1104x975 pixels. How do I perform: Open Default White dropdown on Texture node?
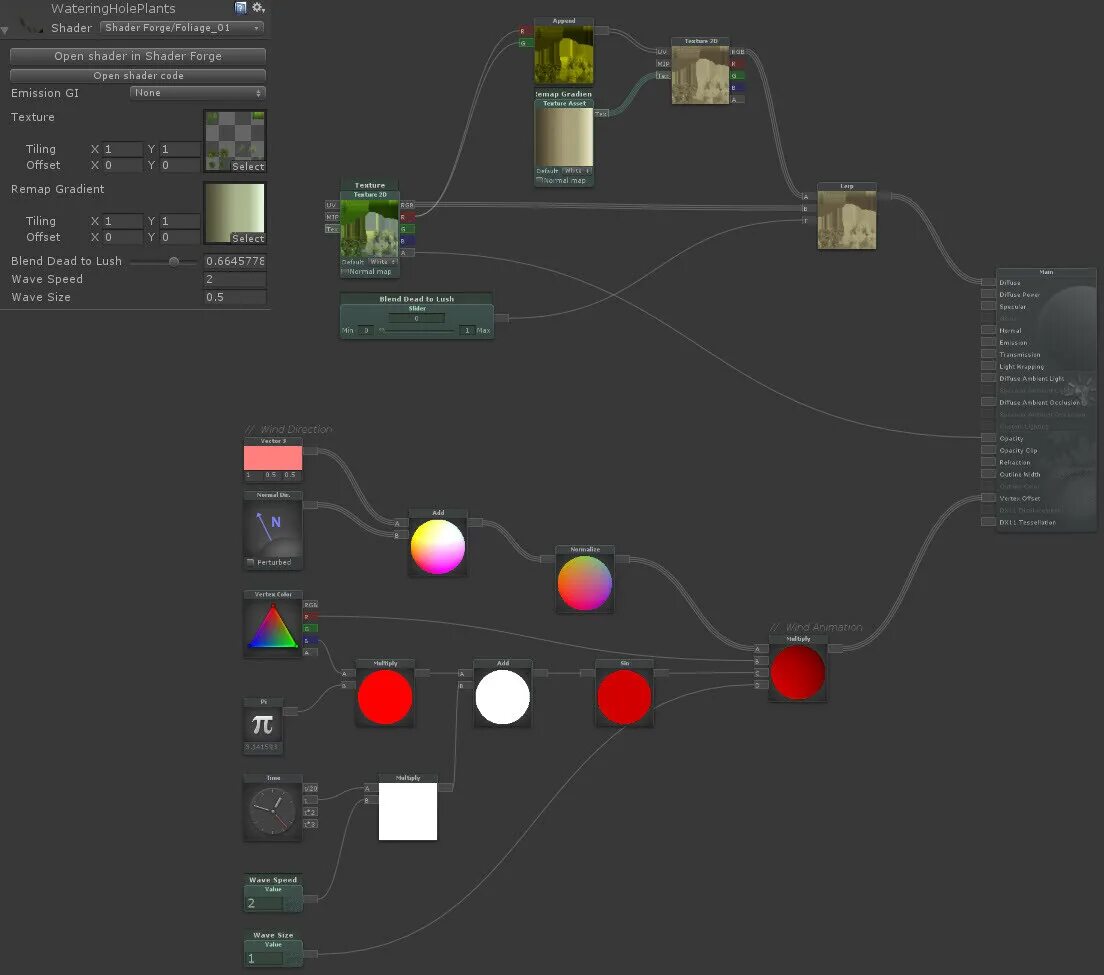(382, 262)
